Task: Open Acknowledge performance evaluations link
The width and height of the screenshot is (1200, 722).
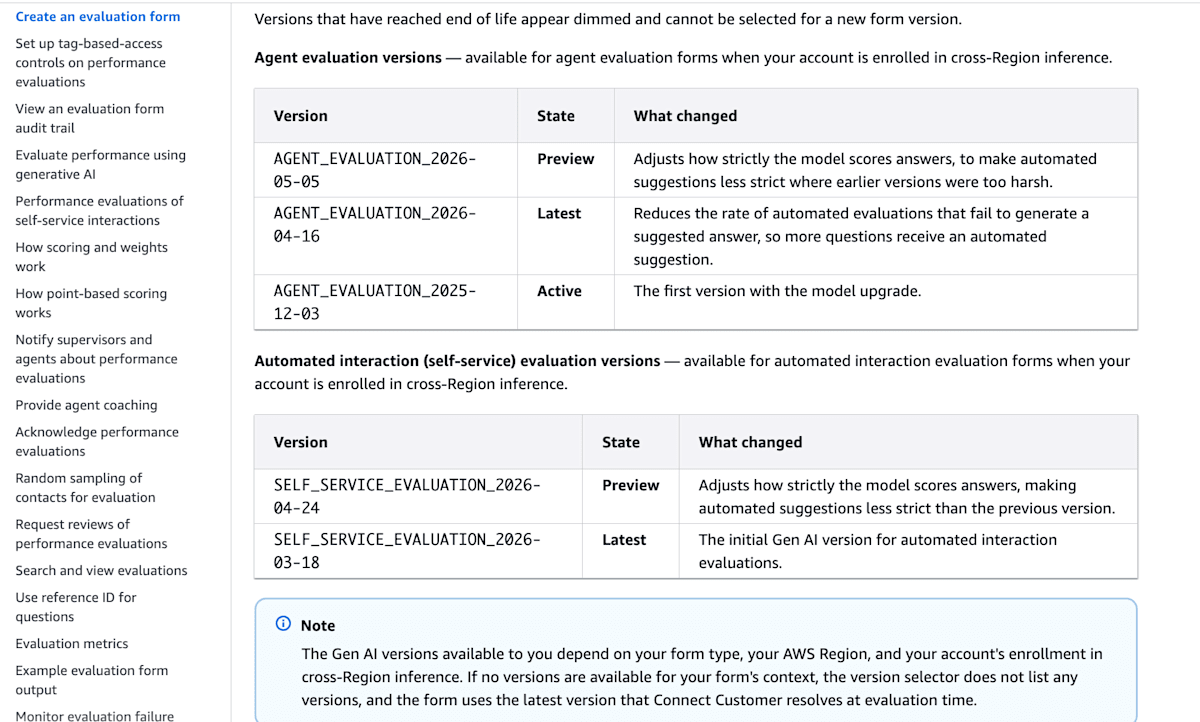Action: pyautogui.click(x=97, y=441)
